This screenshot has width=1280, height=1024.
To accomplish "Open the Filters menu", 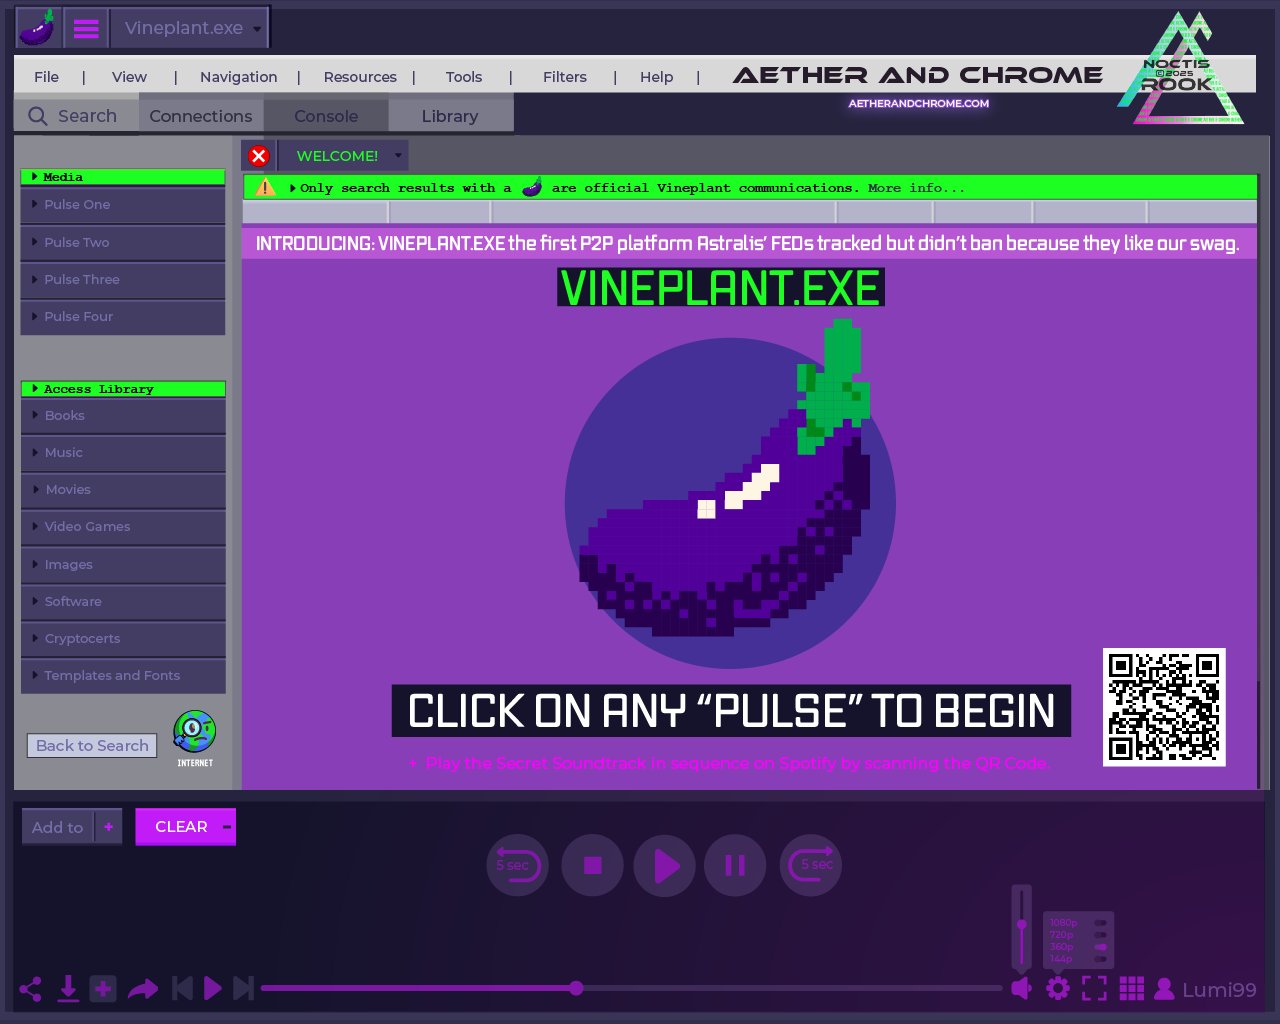I will click(x=565, y=77).
